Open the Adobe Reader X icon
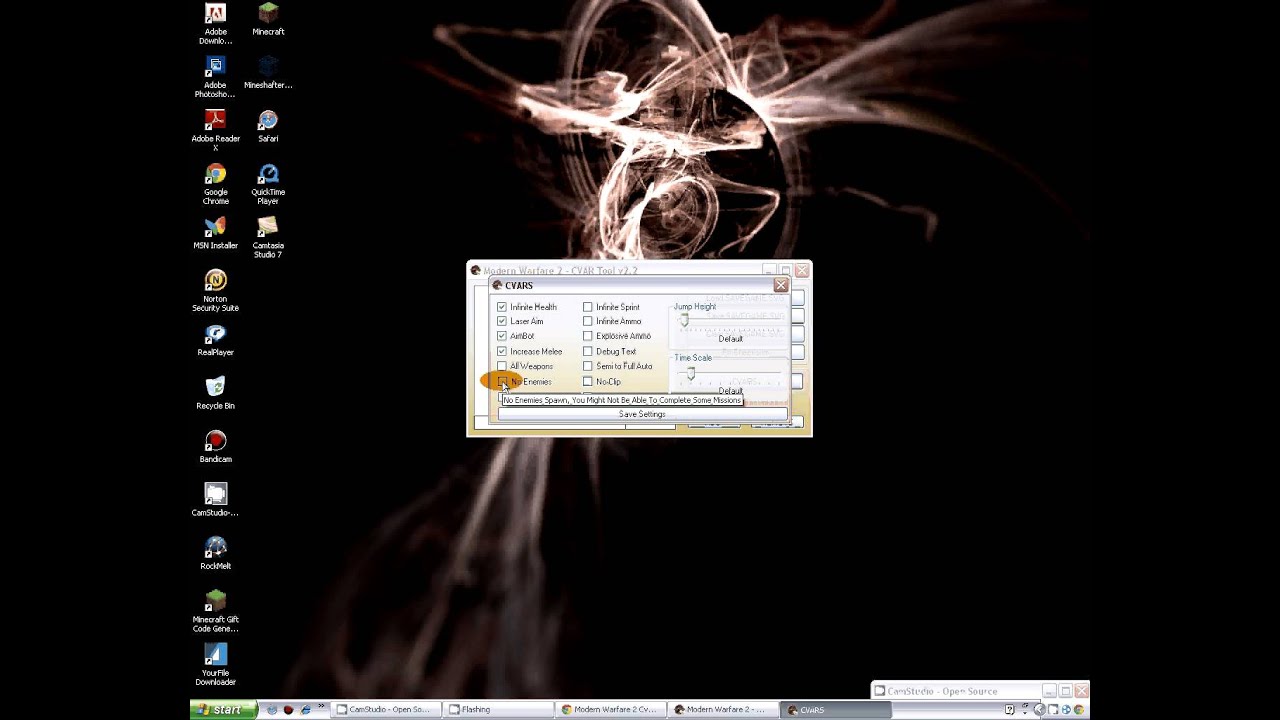 (215, 131)
